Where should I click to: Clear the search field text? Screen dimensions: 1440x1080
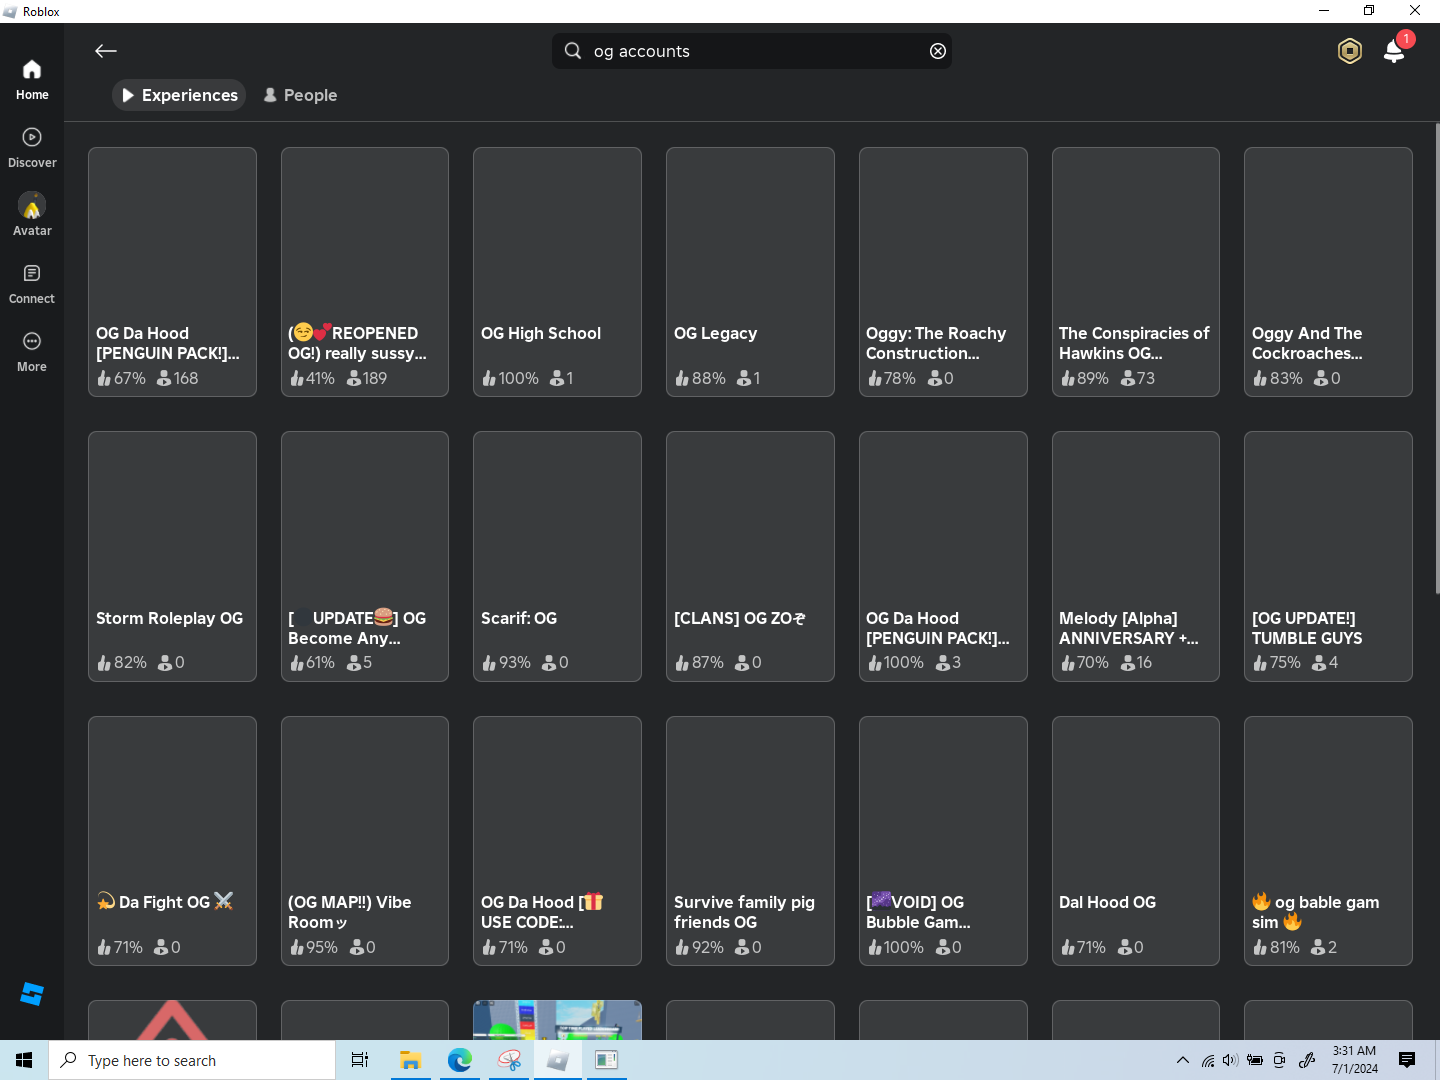[x=938, y=51]
